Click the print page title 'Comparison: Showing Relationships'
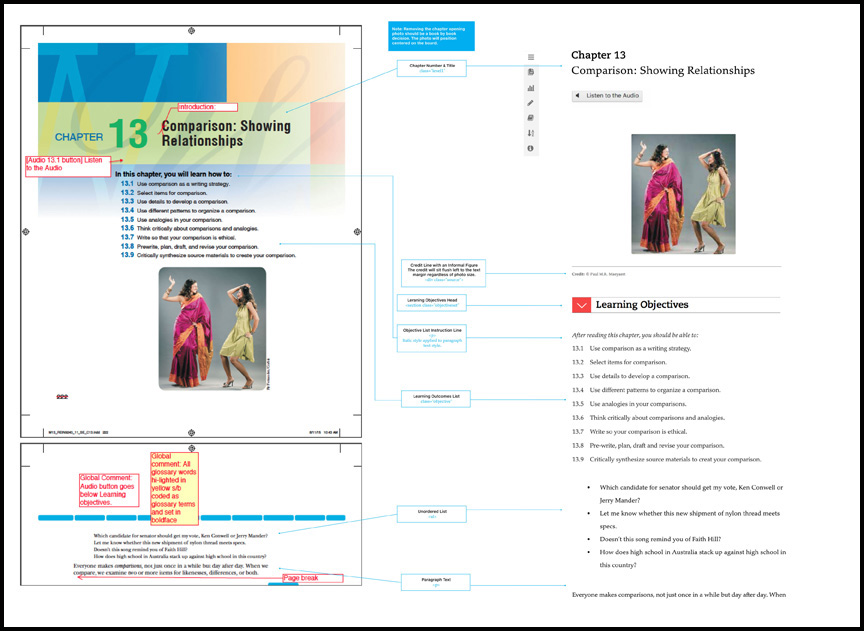864x631 pixels. (226, 133)
